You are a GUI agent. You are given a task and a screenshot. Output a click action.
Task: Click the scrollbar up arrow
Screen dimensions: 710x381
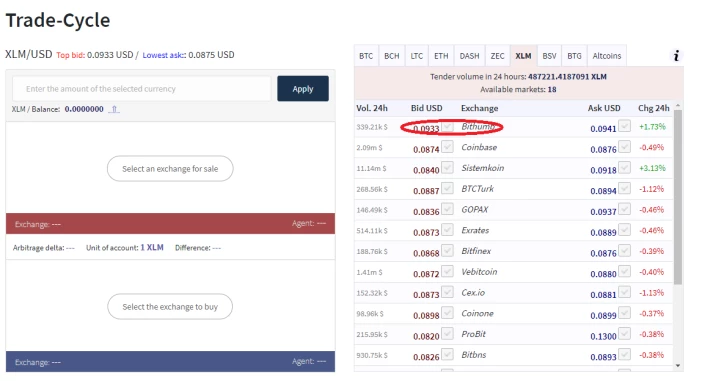(x=678, y=106)
